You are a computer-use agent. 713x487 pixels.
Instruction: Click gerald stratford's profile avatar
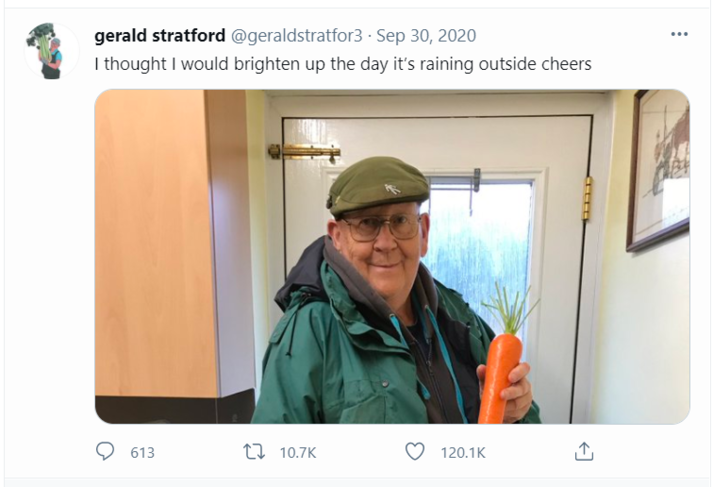point(51,50)
